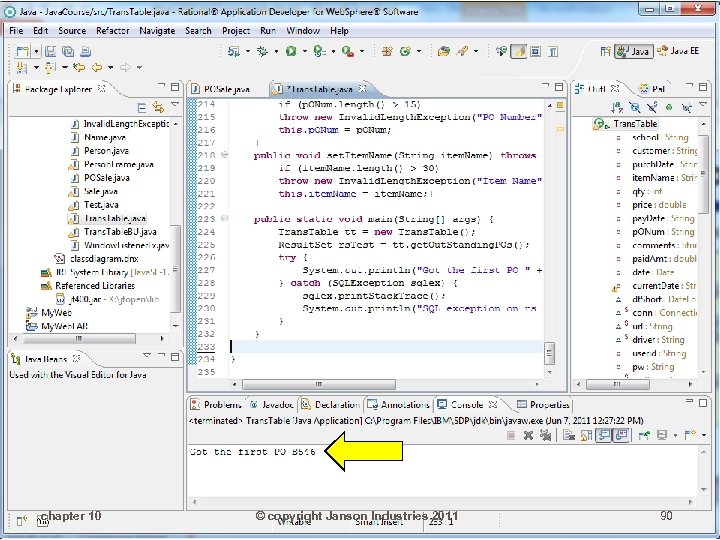The height and width of the screenshot is (540, 720).
Task: Switch to the Problems tab
Action: [x=215, y=405]
